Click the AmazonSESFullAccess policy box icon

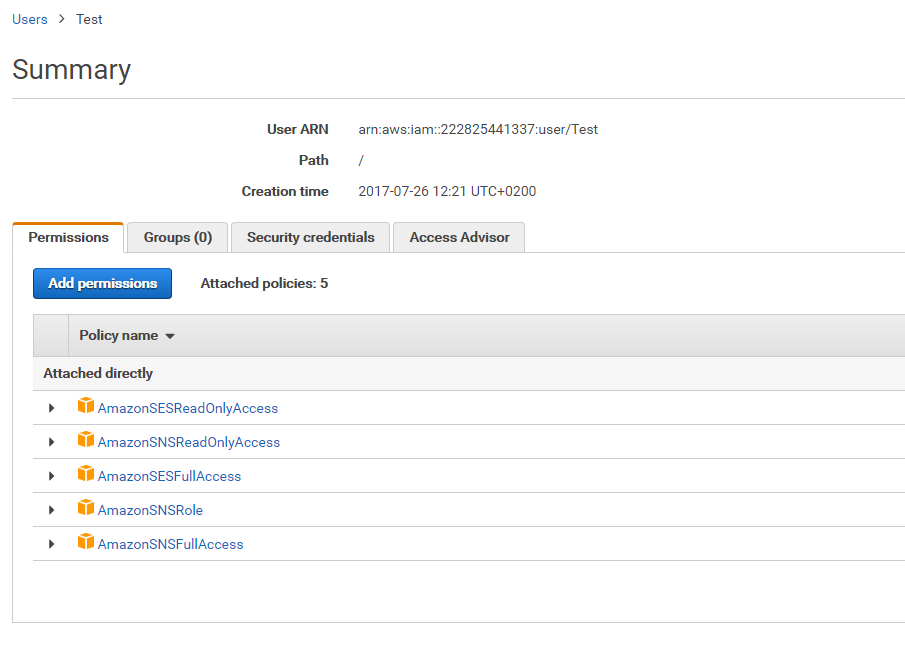click(x=86, y=474)
